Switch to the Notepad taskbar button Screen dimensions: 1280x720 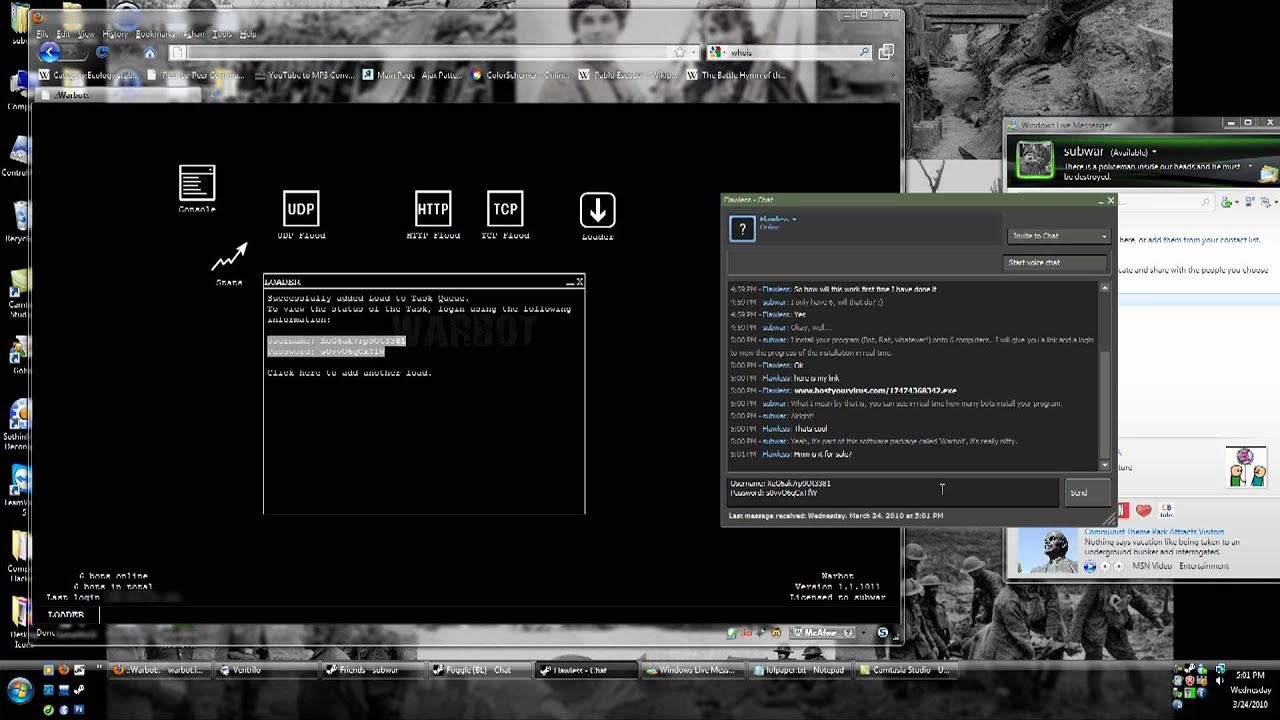tap(799, 670)
